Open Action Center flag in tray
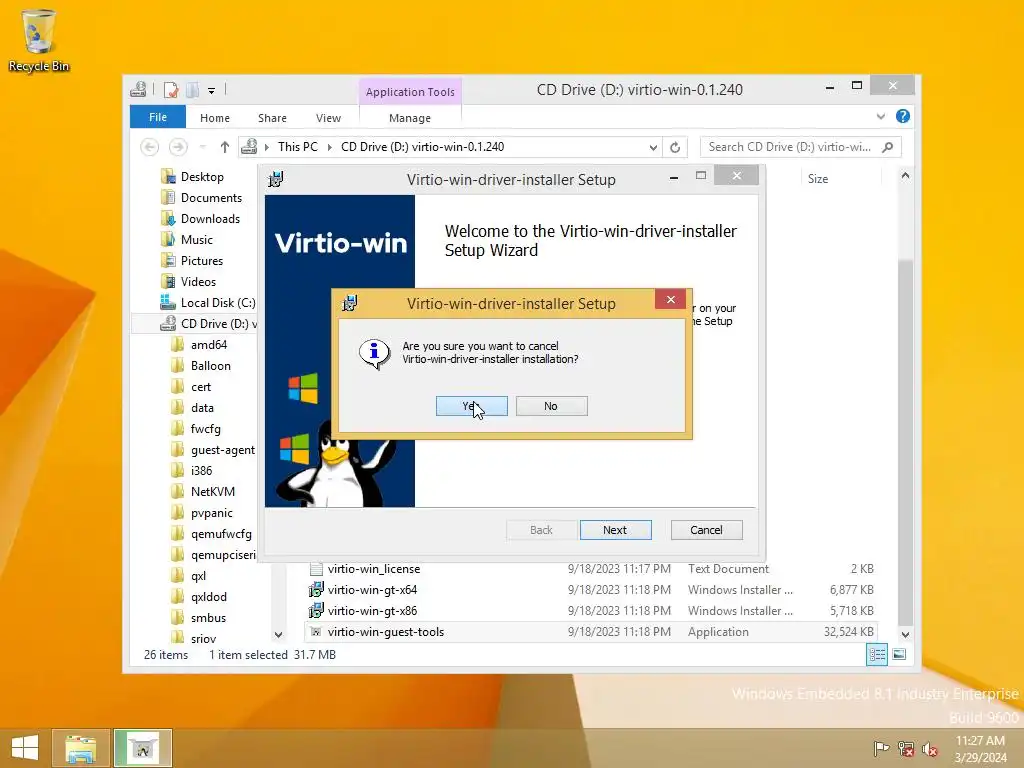The height and width of the screenshot is (768, 1024). (881, 748)
